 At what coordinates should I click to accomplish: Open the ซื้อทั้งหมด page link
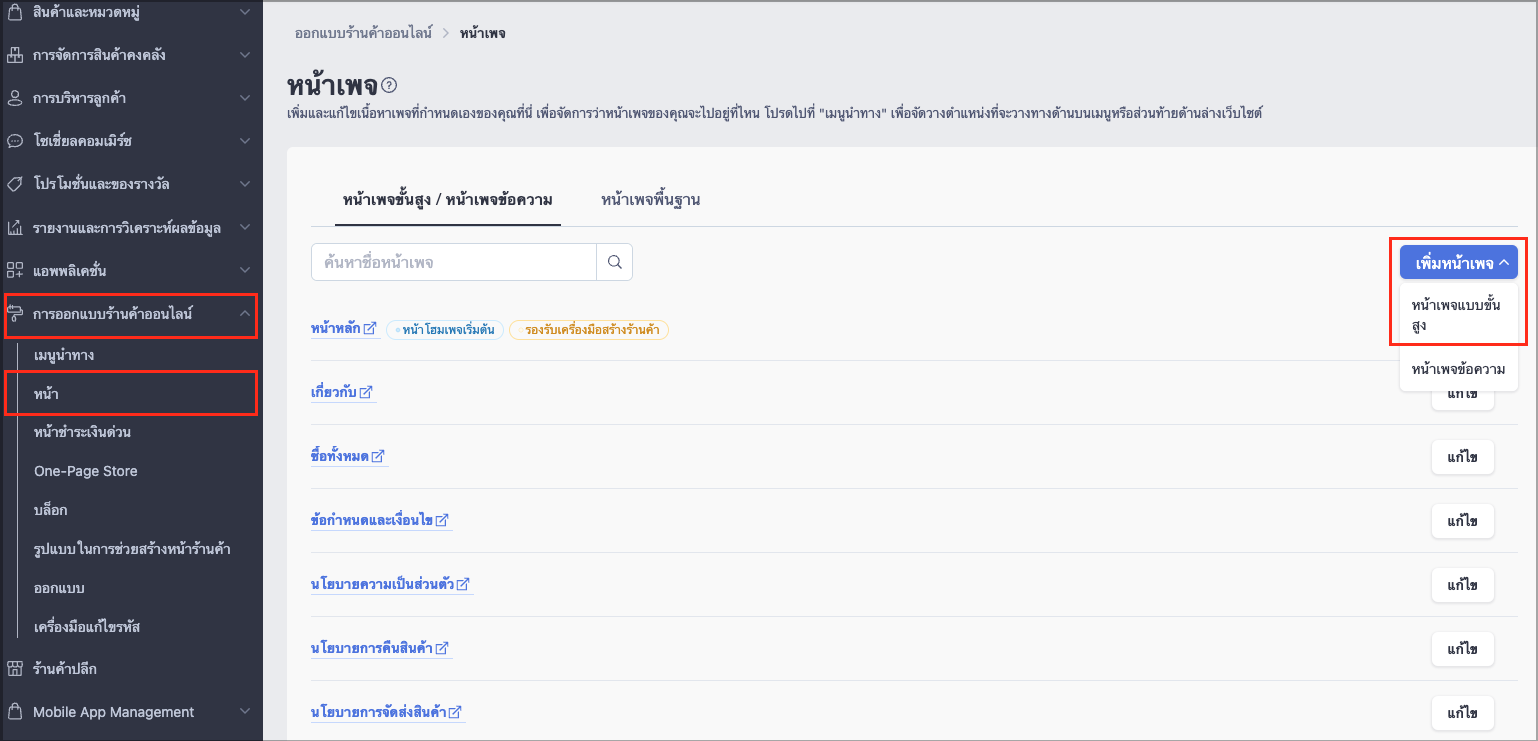[x=340, y=456]
